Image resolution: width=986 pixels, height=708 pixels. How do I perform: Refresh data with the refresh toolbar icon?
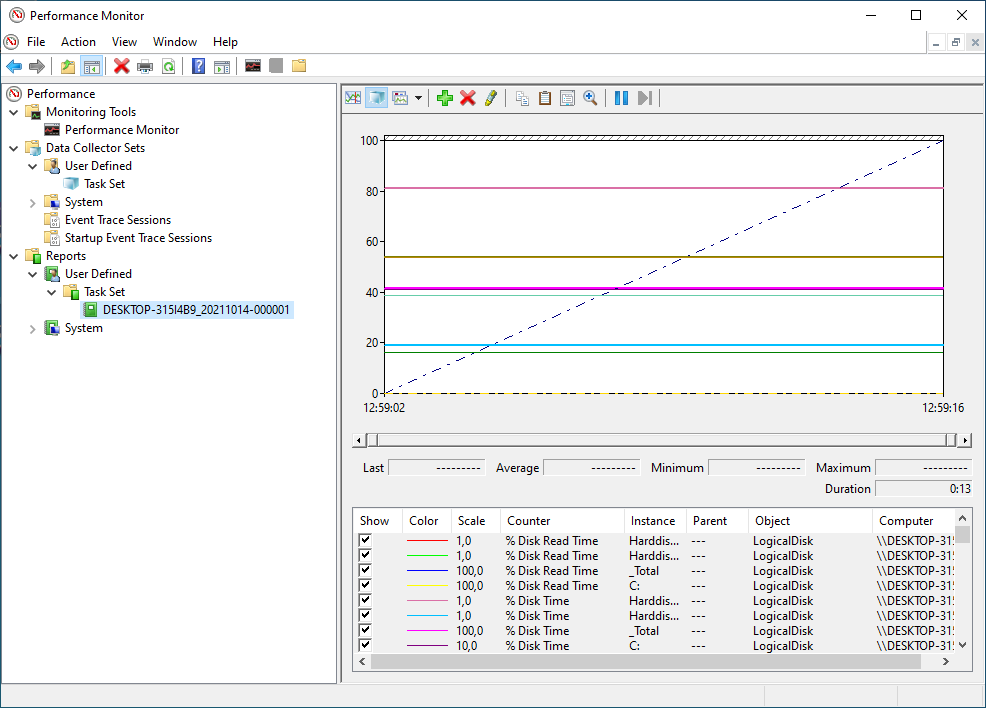(x=170, y=66)
